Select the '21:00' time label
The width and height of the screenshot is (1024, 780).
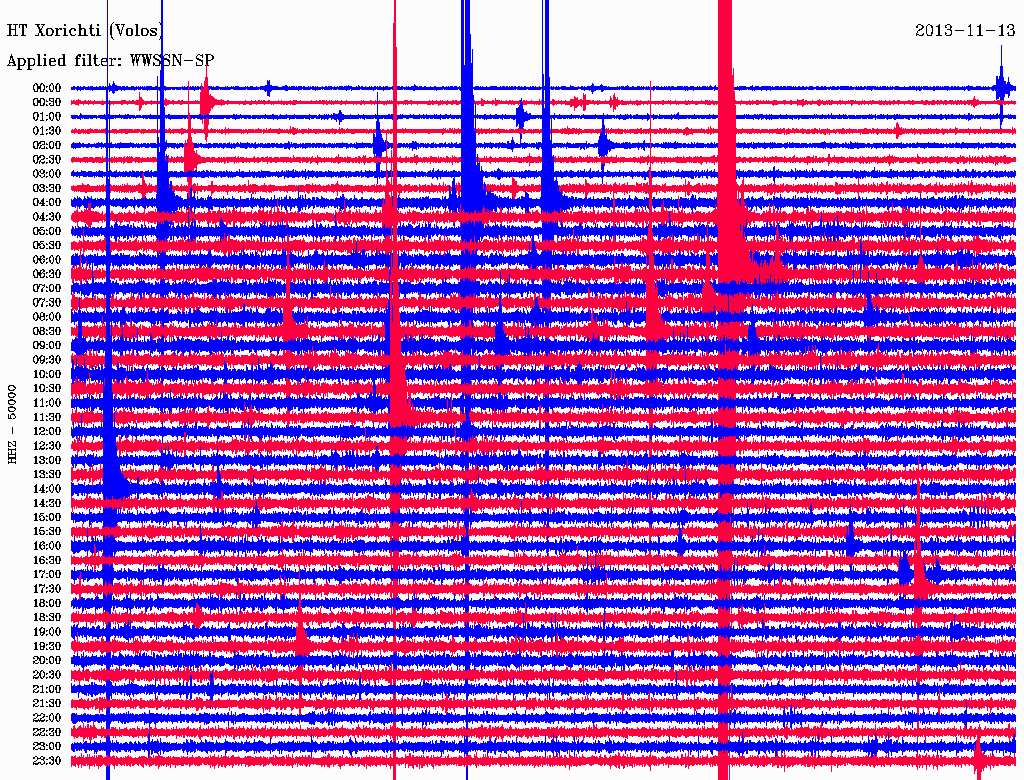coord(47,689)
